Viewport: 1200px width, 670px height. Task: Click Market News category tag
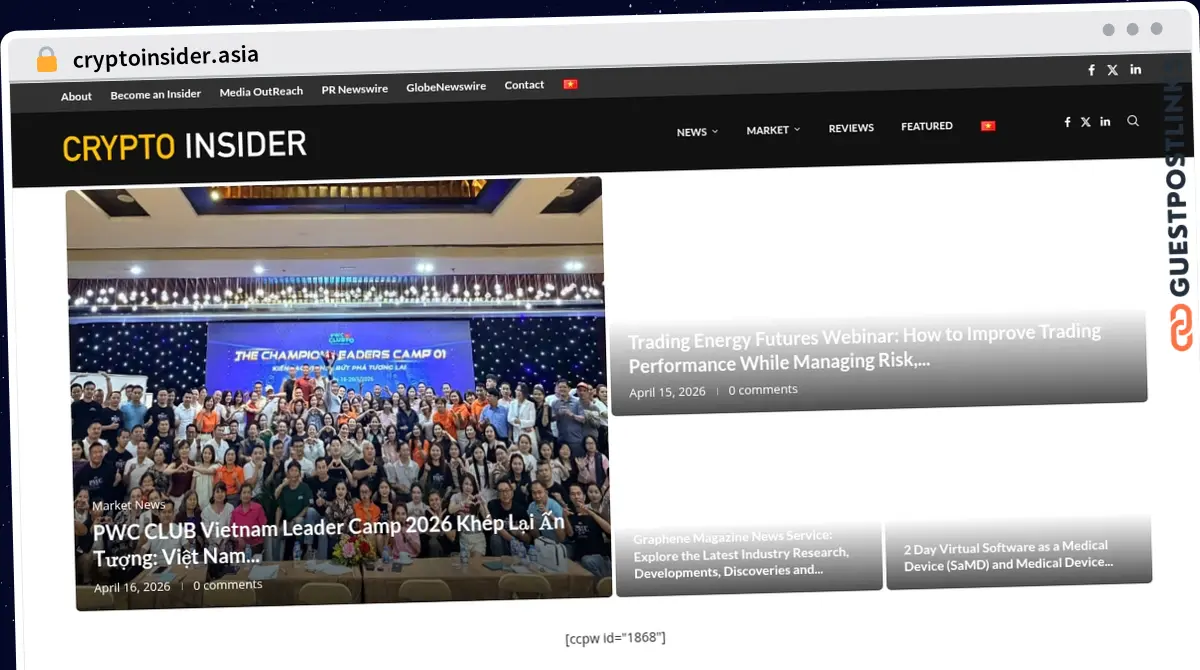tap(129, 506)
